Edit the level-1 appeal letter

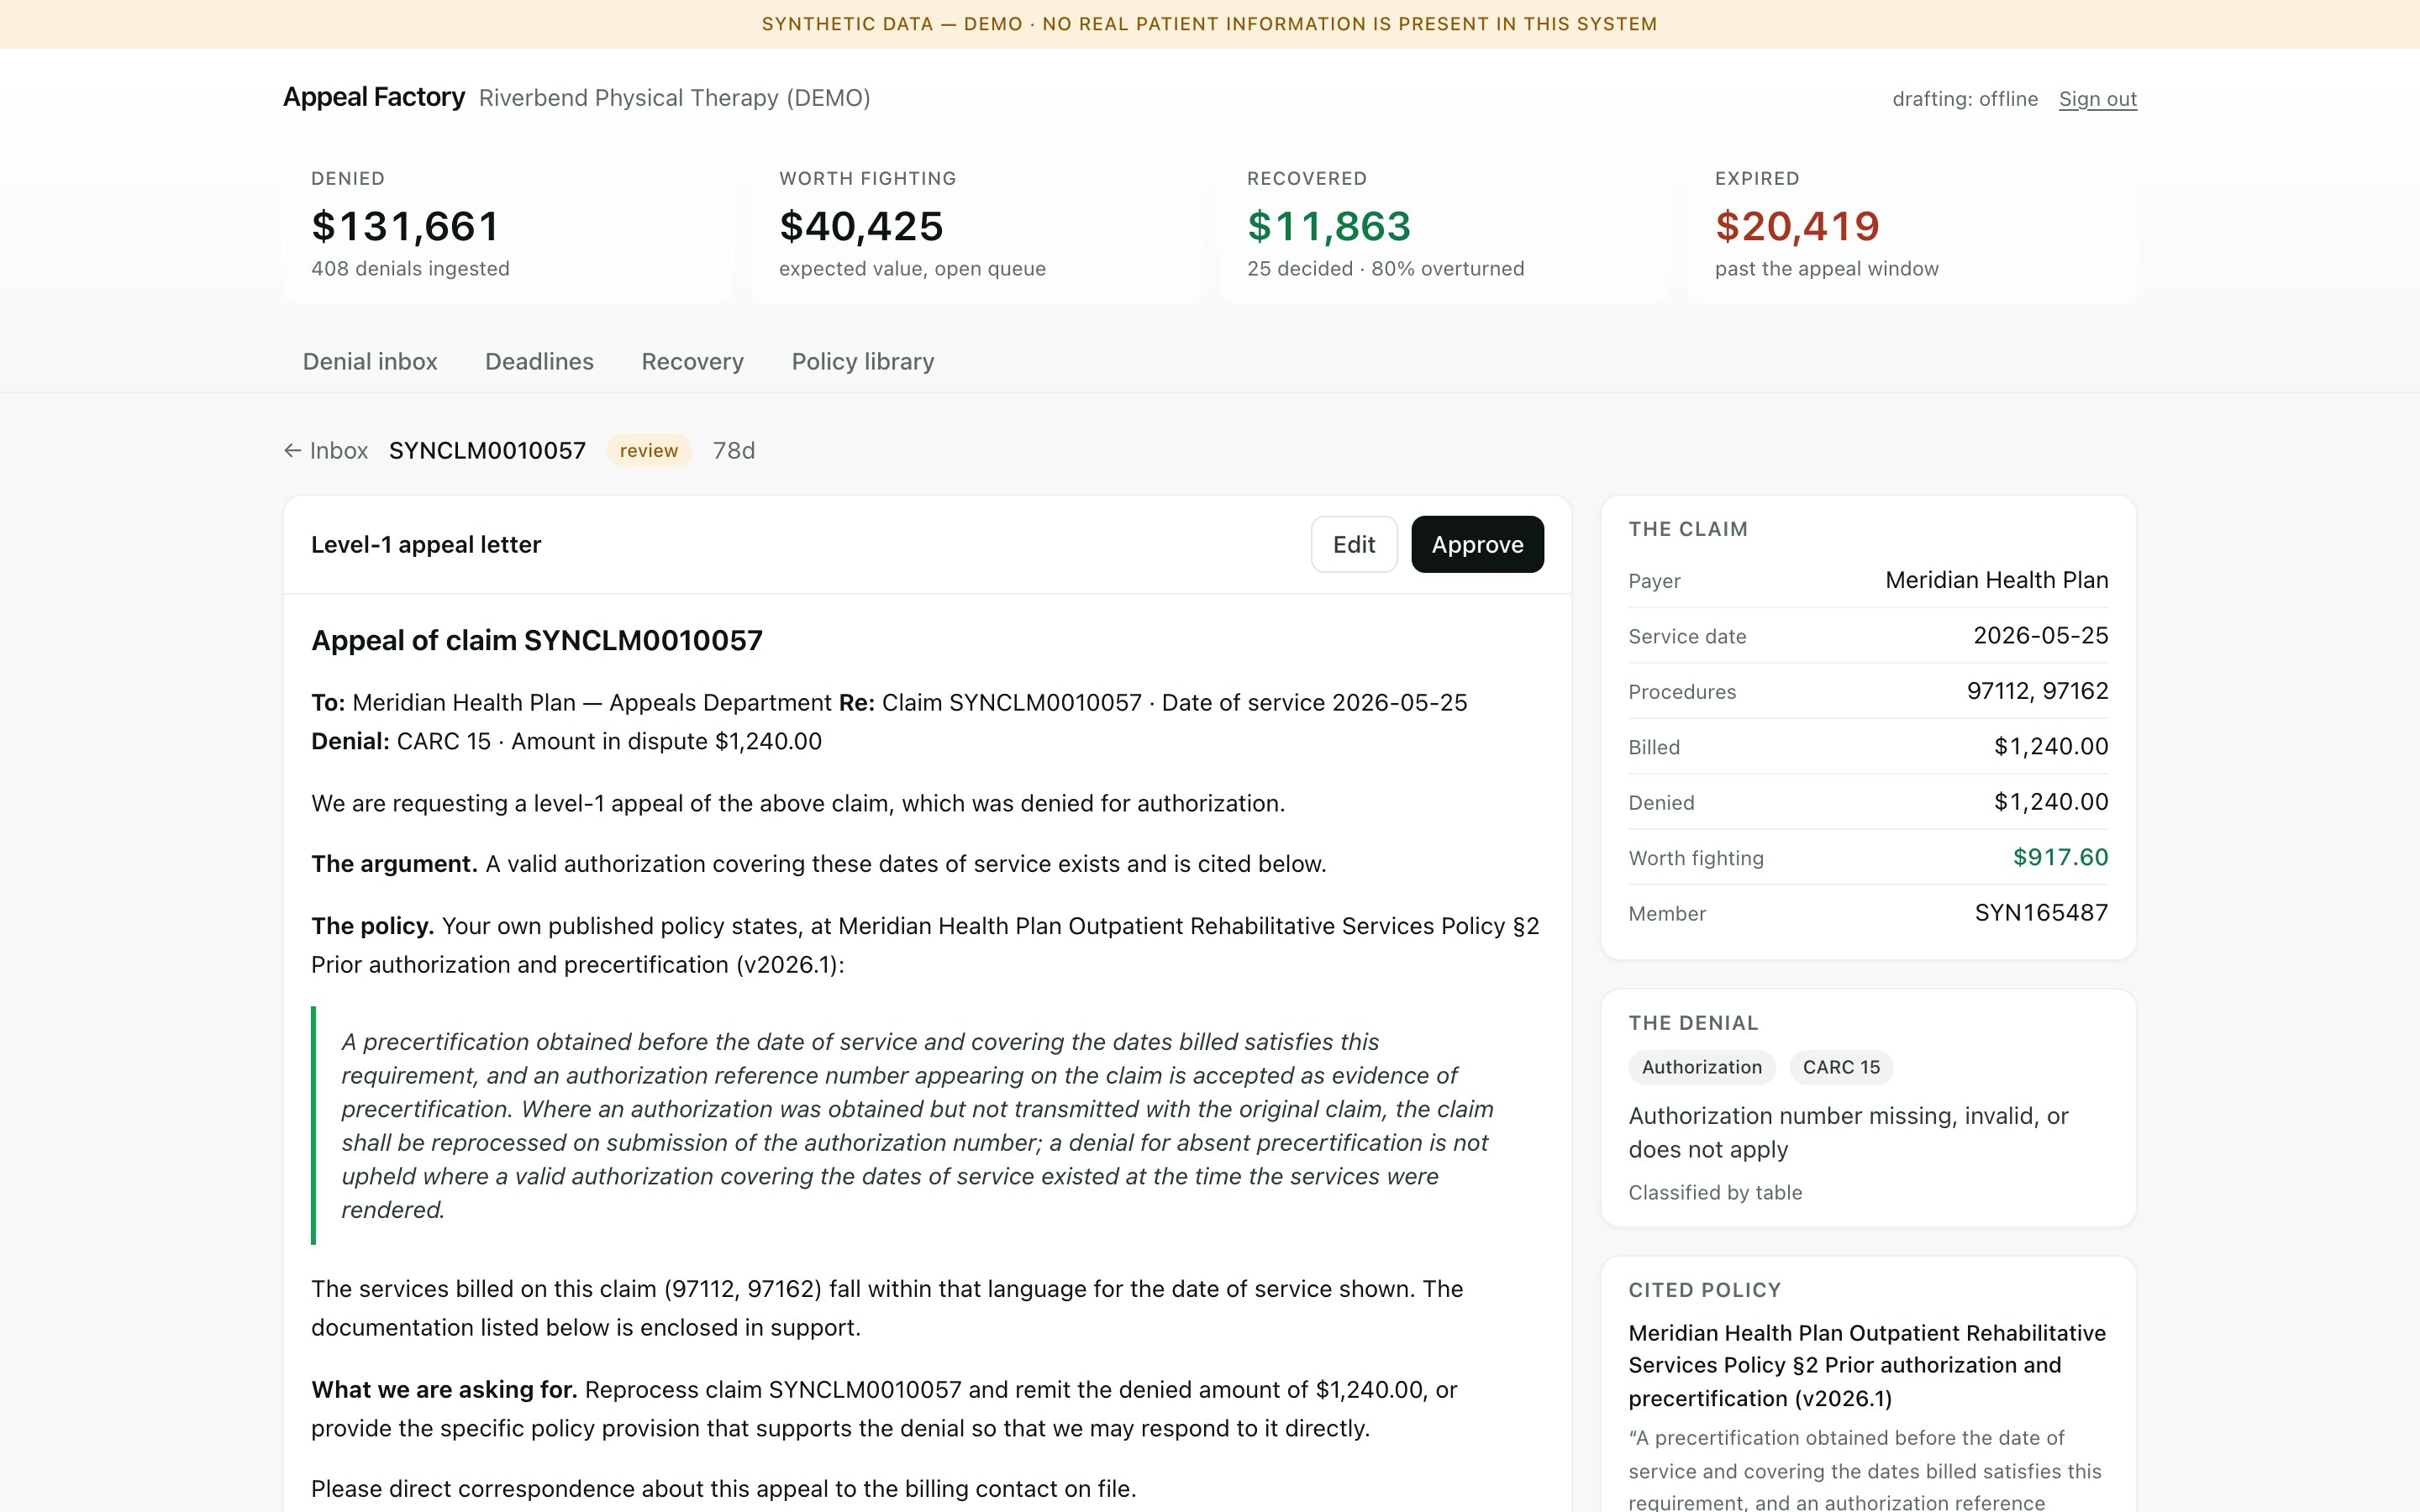1354,544
